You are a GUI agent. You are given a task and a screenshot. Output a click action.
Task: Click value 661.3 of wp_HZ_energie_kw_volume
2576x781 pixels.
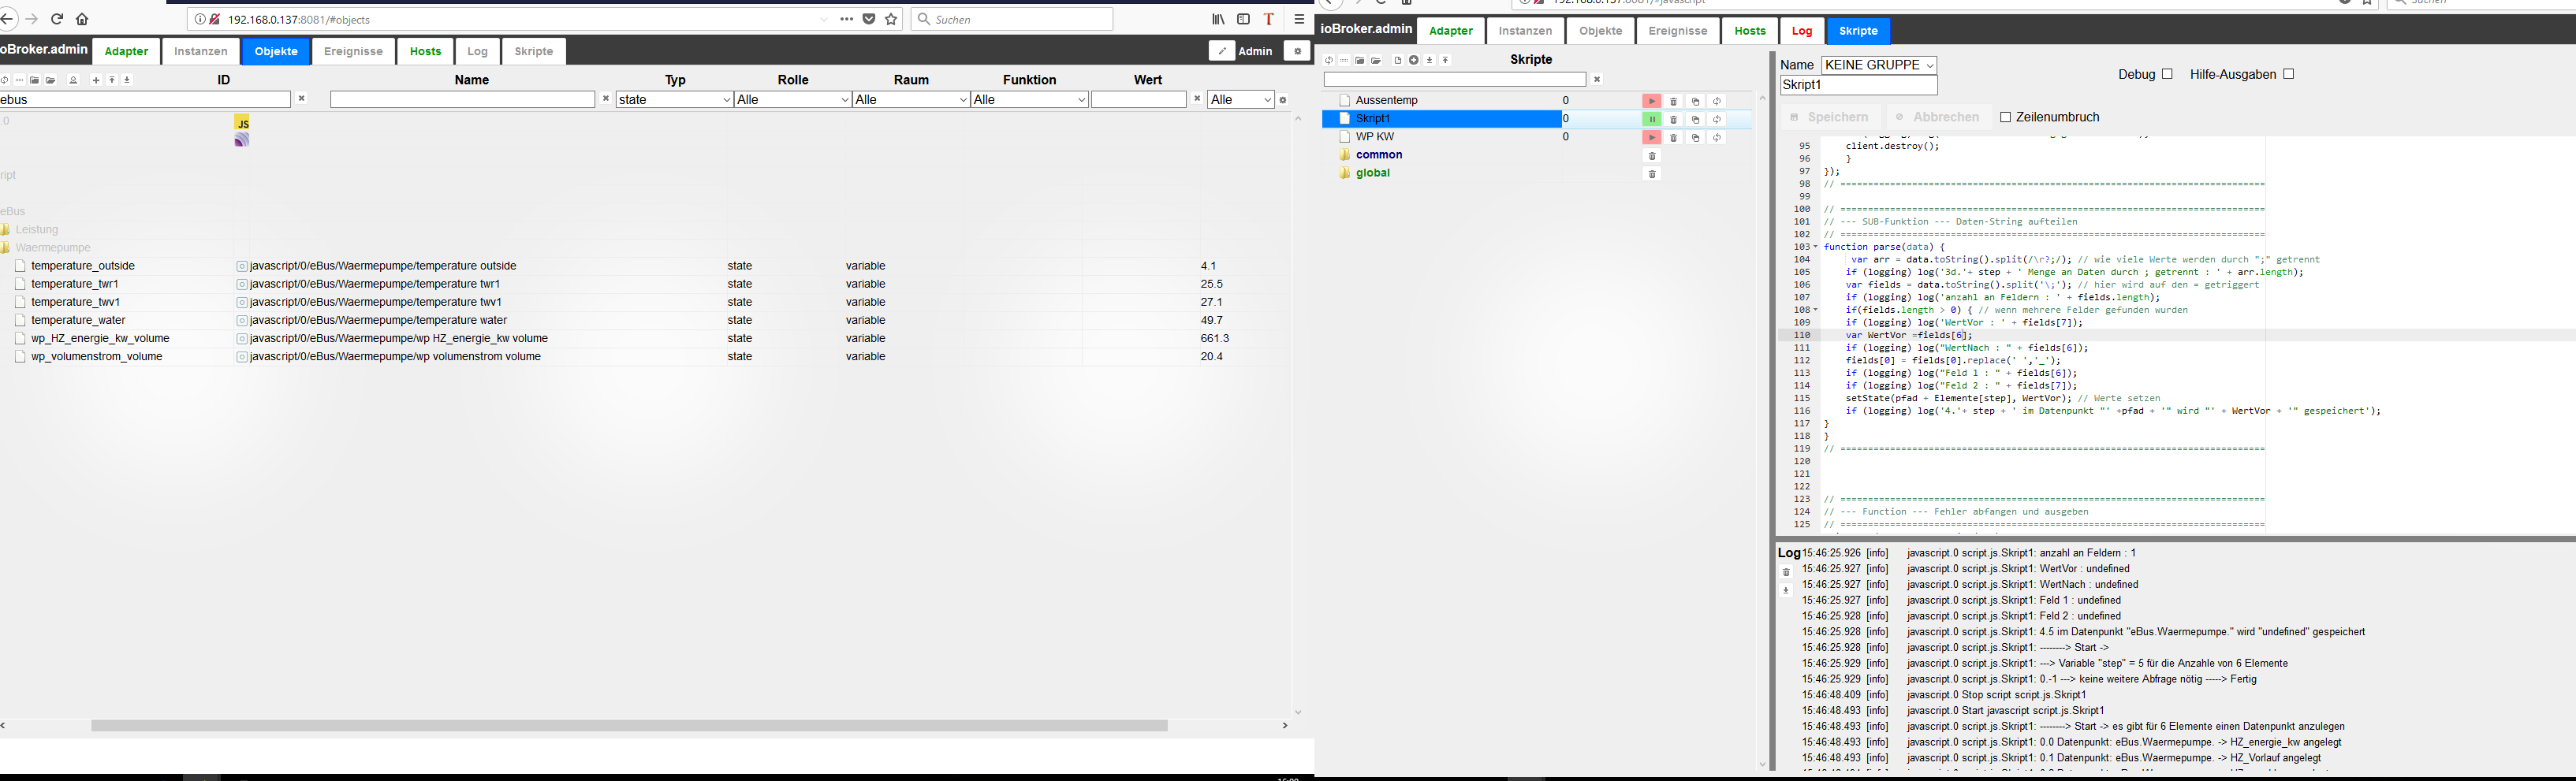pos(1215,339)
